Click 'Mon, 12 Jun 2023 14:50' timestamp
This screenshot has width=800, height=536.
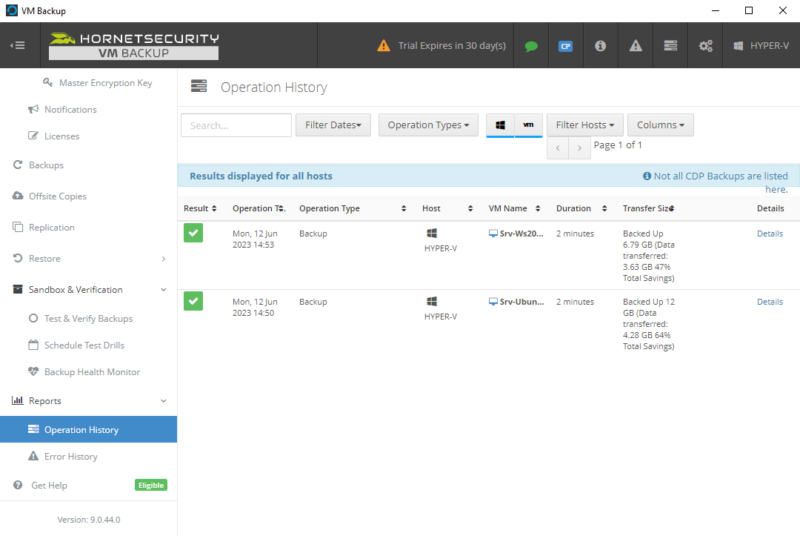[x=255, y=308]
